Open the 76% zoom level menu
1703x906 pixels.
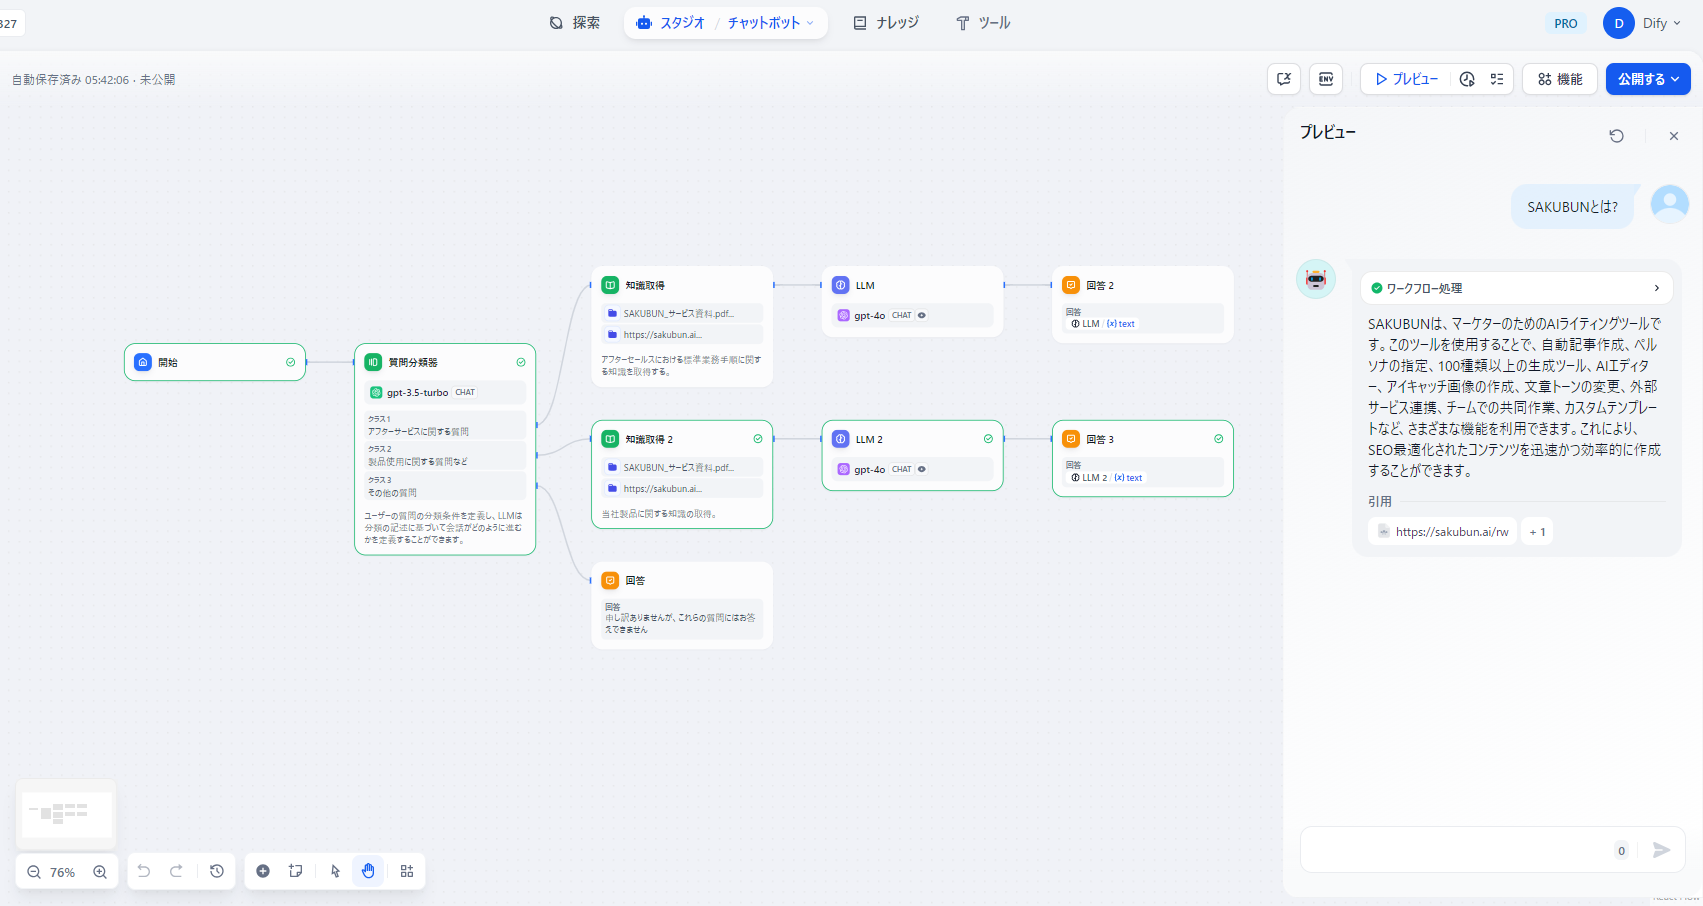[x=62, y=872]
